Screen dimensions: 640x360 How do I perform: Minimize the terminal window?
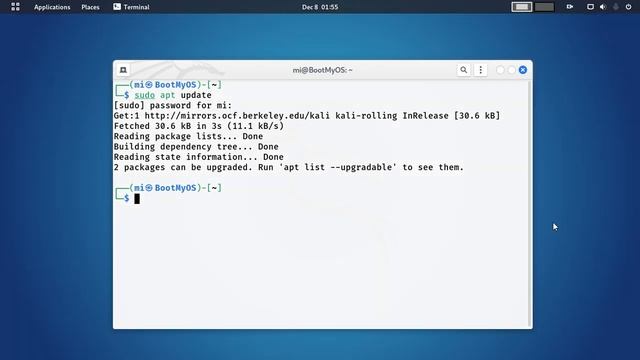500,70
